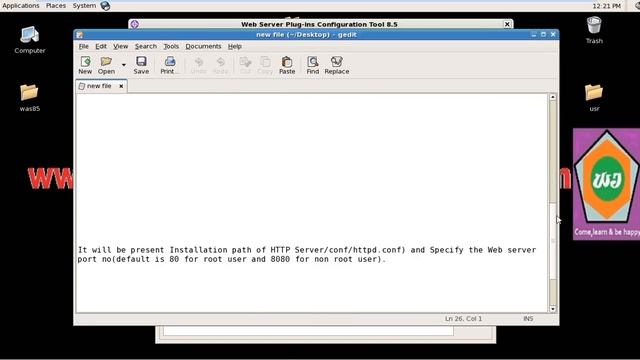640x360 pixels.
Task: Click the Plug-ins Configuration Tool title bar icon
Action: pos(135,24)
